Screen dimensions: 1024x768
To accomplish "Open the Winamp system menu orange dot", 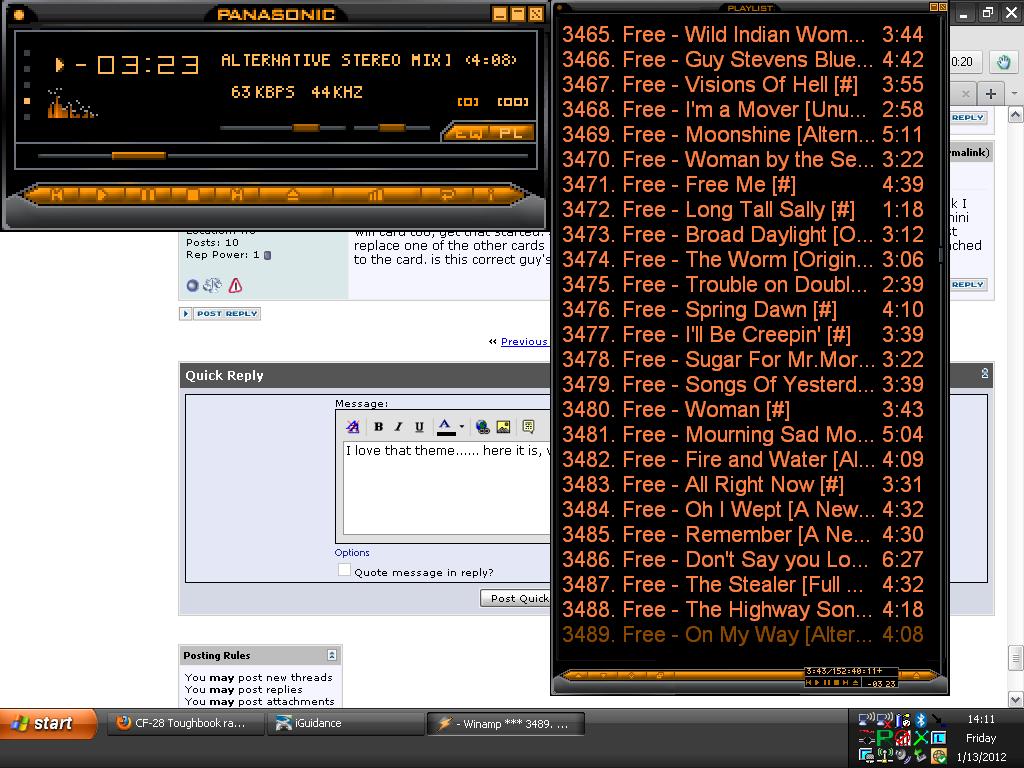I will tap(18, 14).
